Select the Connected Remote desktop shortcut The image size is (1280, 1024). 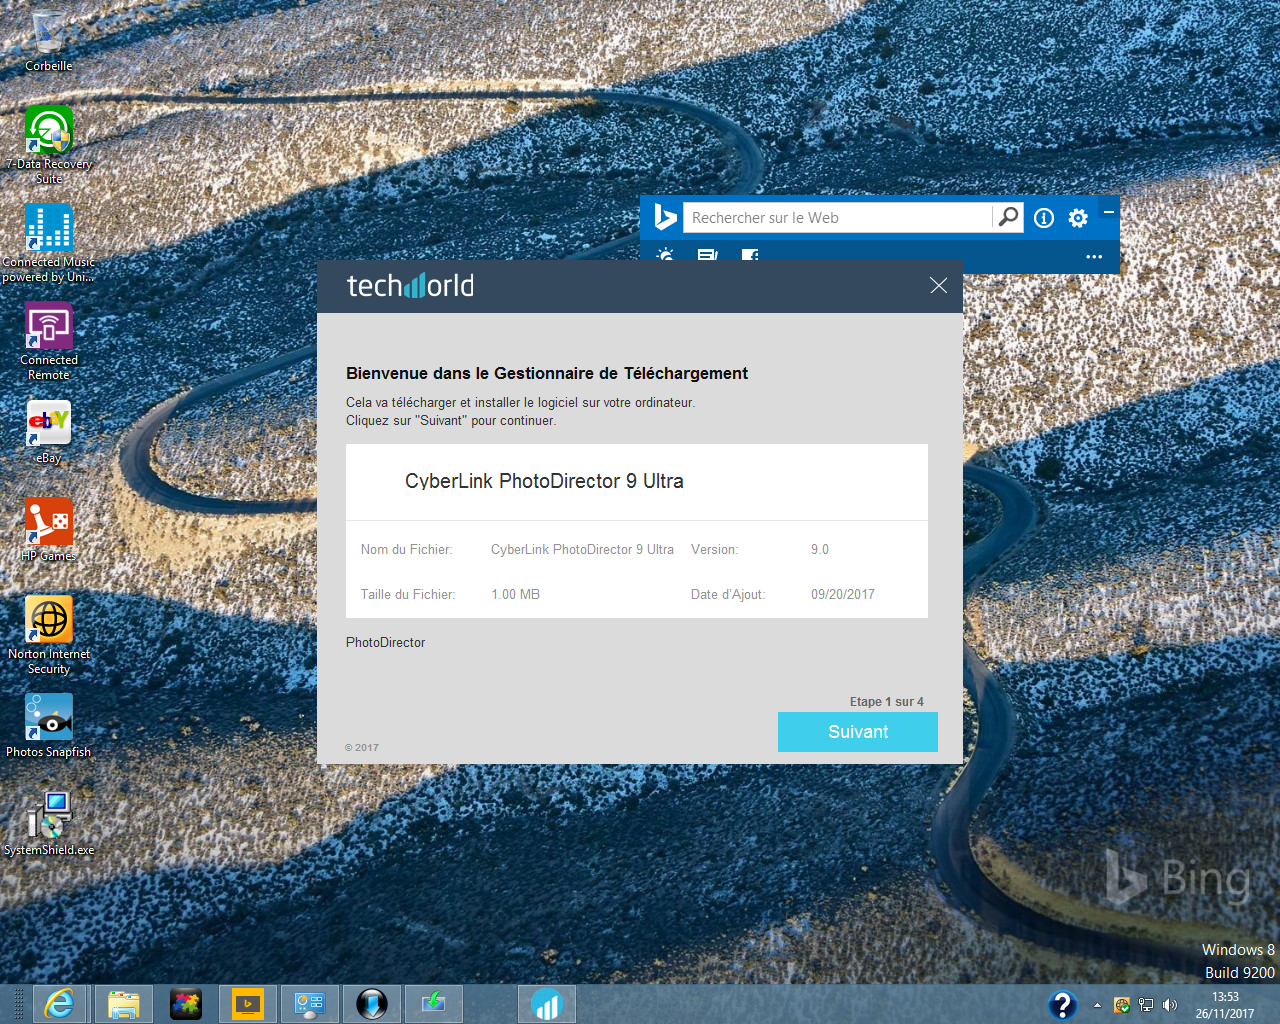[x=48, y=341]
